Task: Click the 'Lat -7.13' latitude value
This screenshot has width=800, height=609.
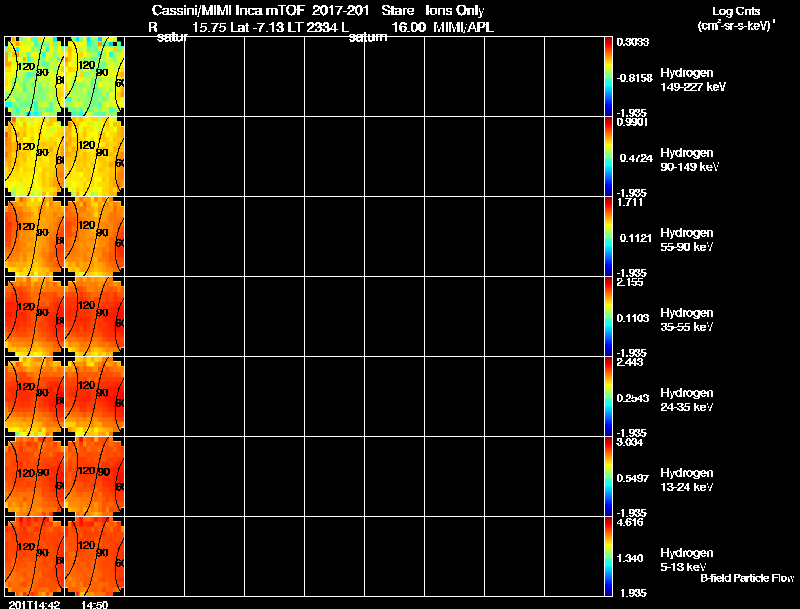Action: pyautogui.click(x=258, y=27)
